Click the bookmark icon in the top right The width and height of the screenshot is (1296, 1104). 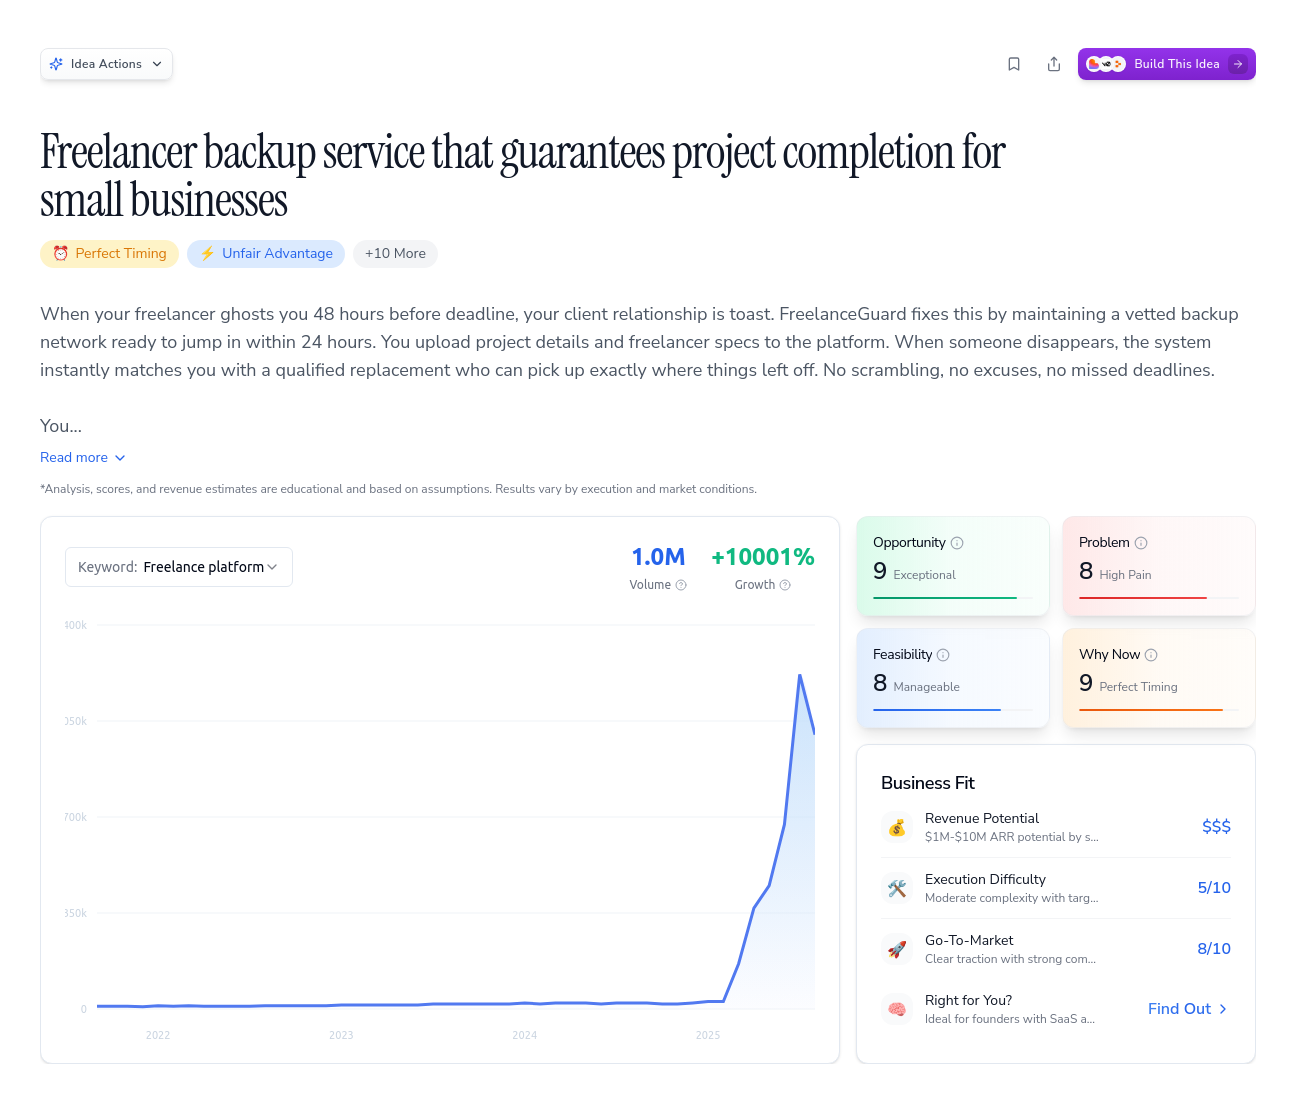[x=1014, y=63]
